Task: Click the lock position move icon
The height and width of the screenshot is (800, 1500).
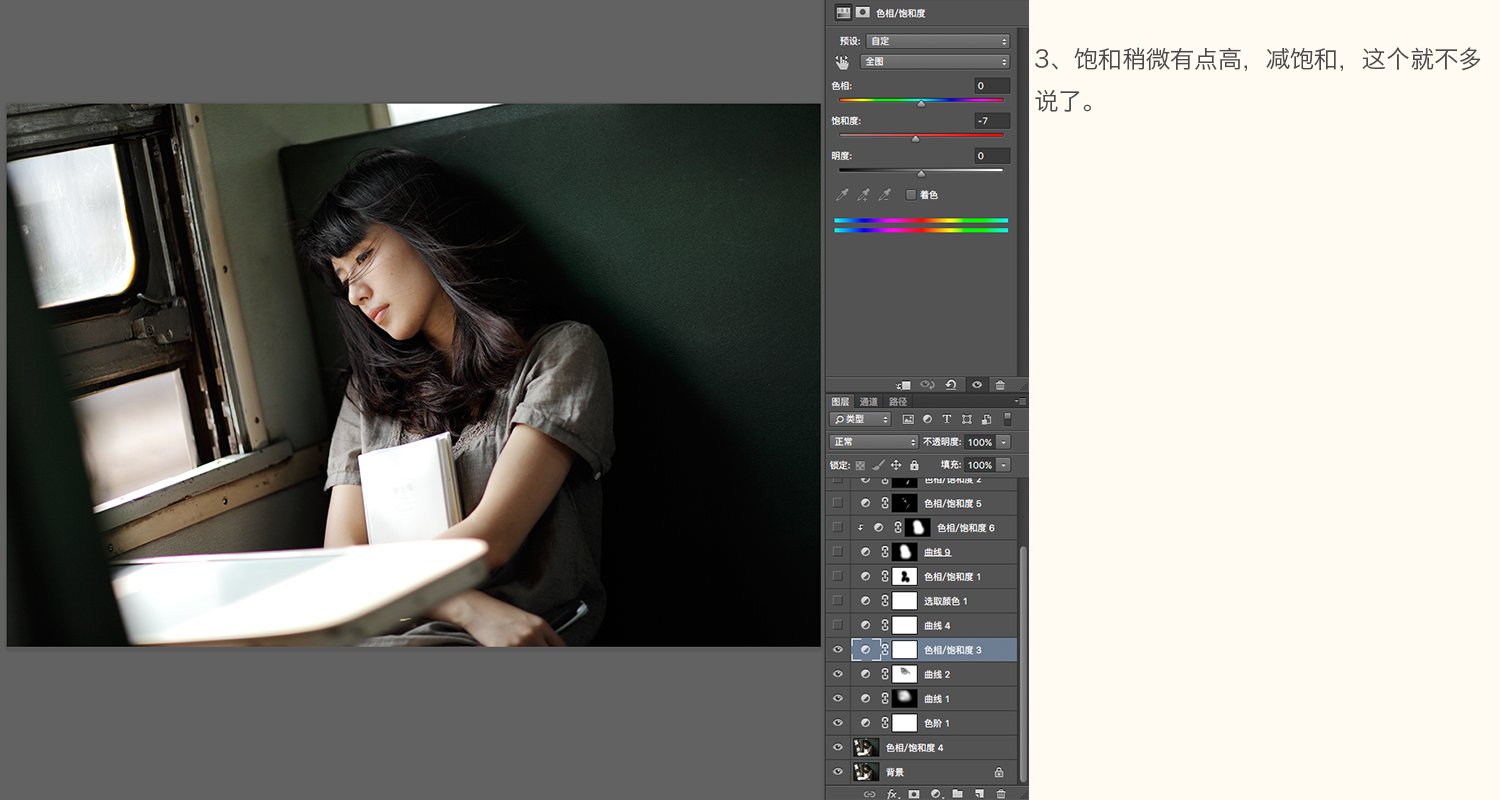Action: [x=896, y=465]
